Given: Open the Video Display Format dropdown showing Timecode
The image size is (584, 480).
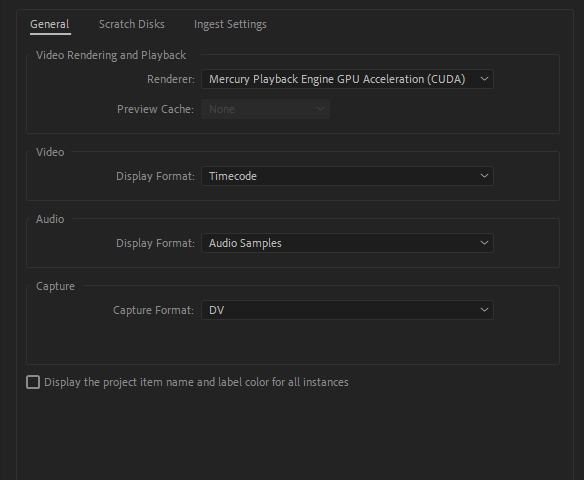Looking at the screenshot, I should coord(347,176).
